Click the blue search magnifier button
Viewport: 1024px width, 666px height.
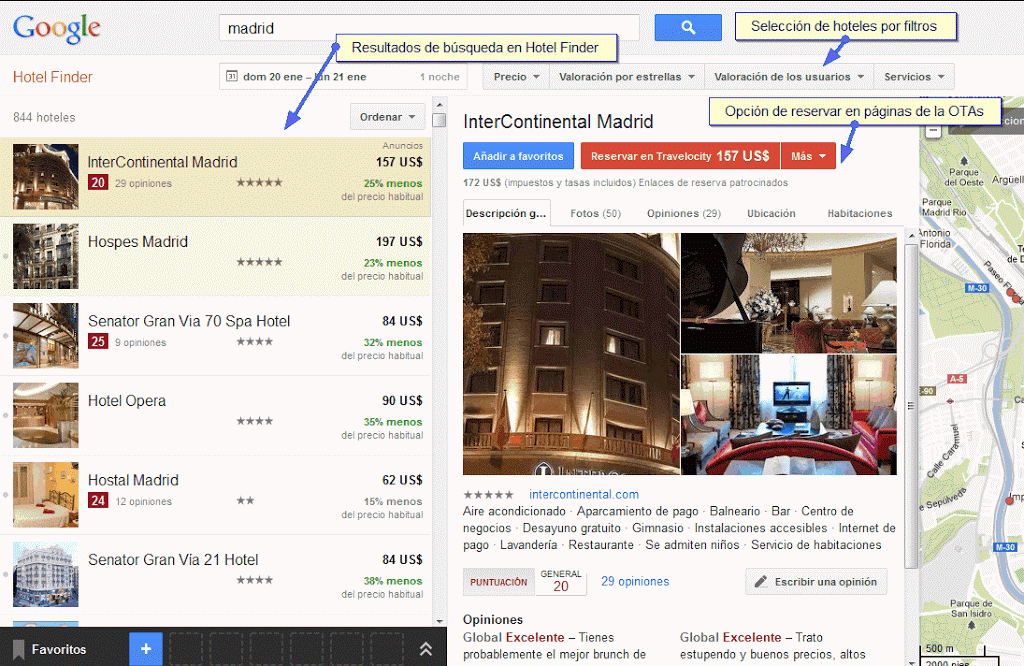(688, 27)
